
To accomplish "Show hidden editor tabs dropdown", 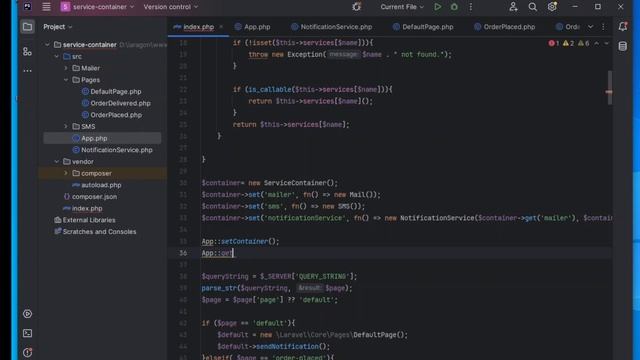I will click(590, 27).
